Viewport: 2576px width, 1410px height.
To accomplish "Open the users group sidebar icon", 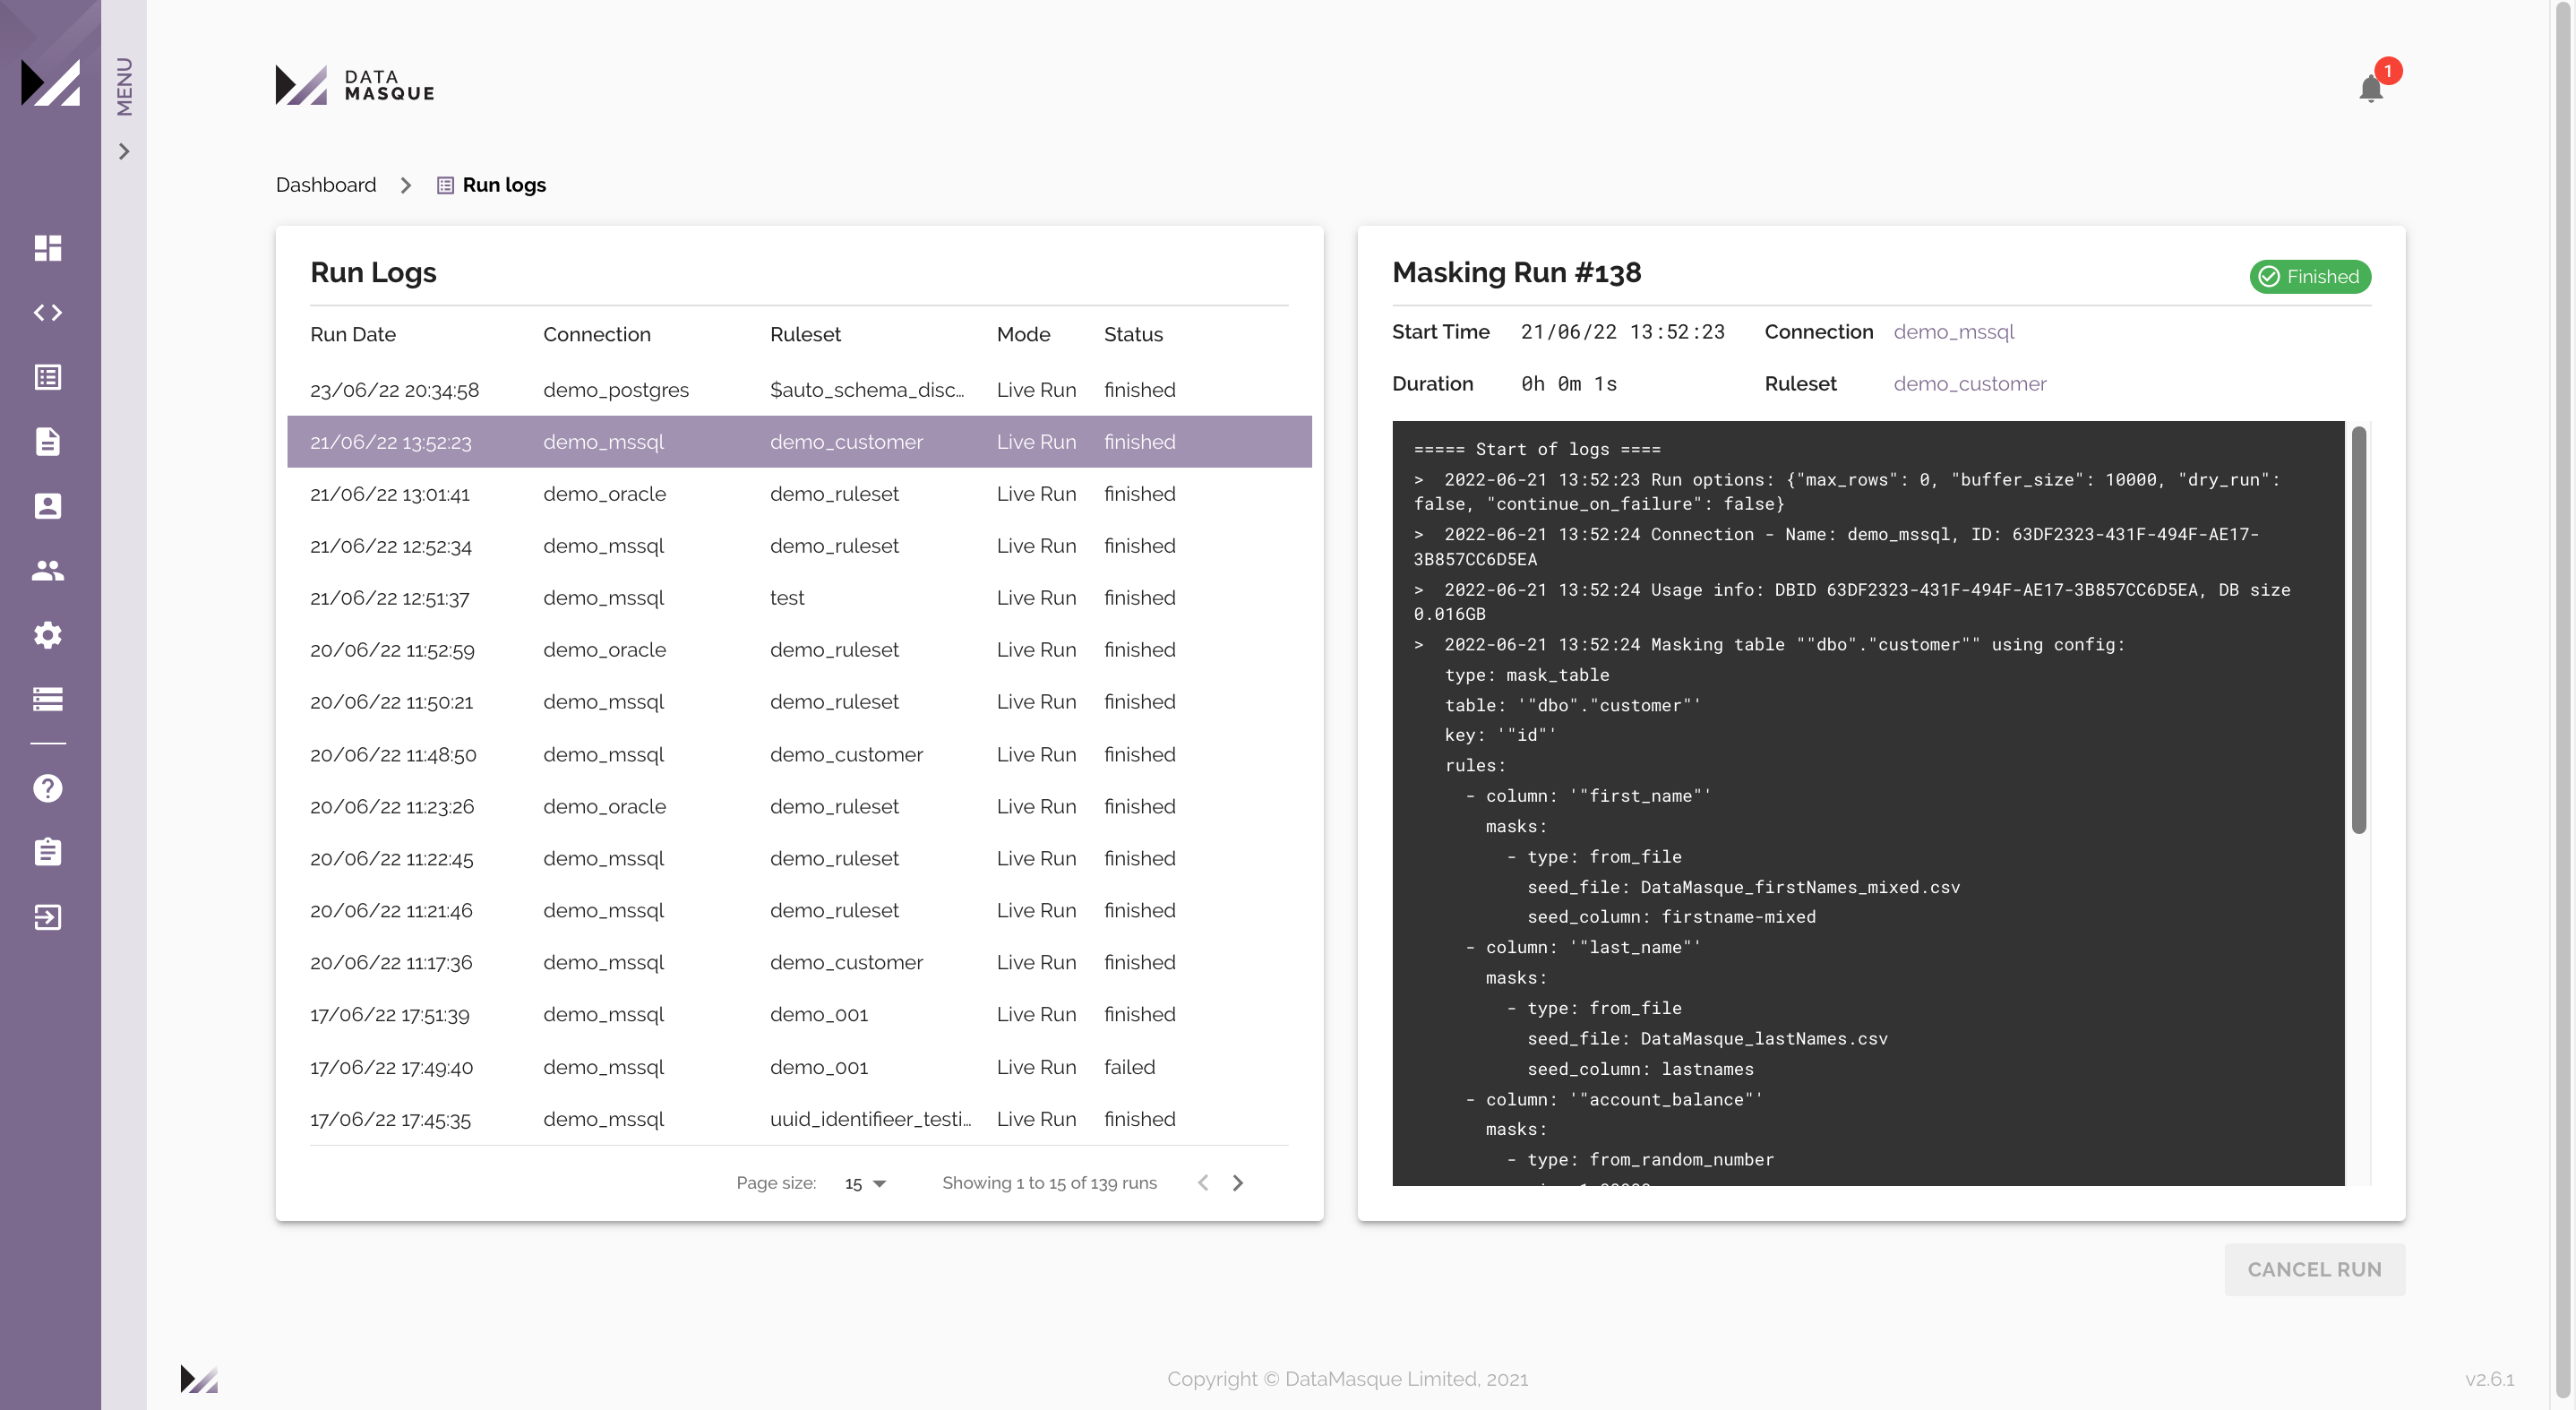I will click(48, 570).
